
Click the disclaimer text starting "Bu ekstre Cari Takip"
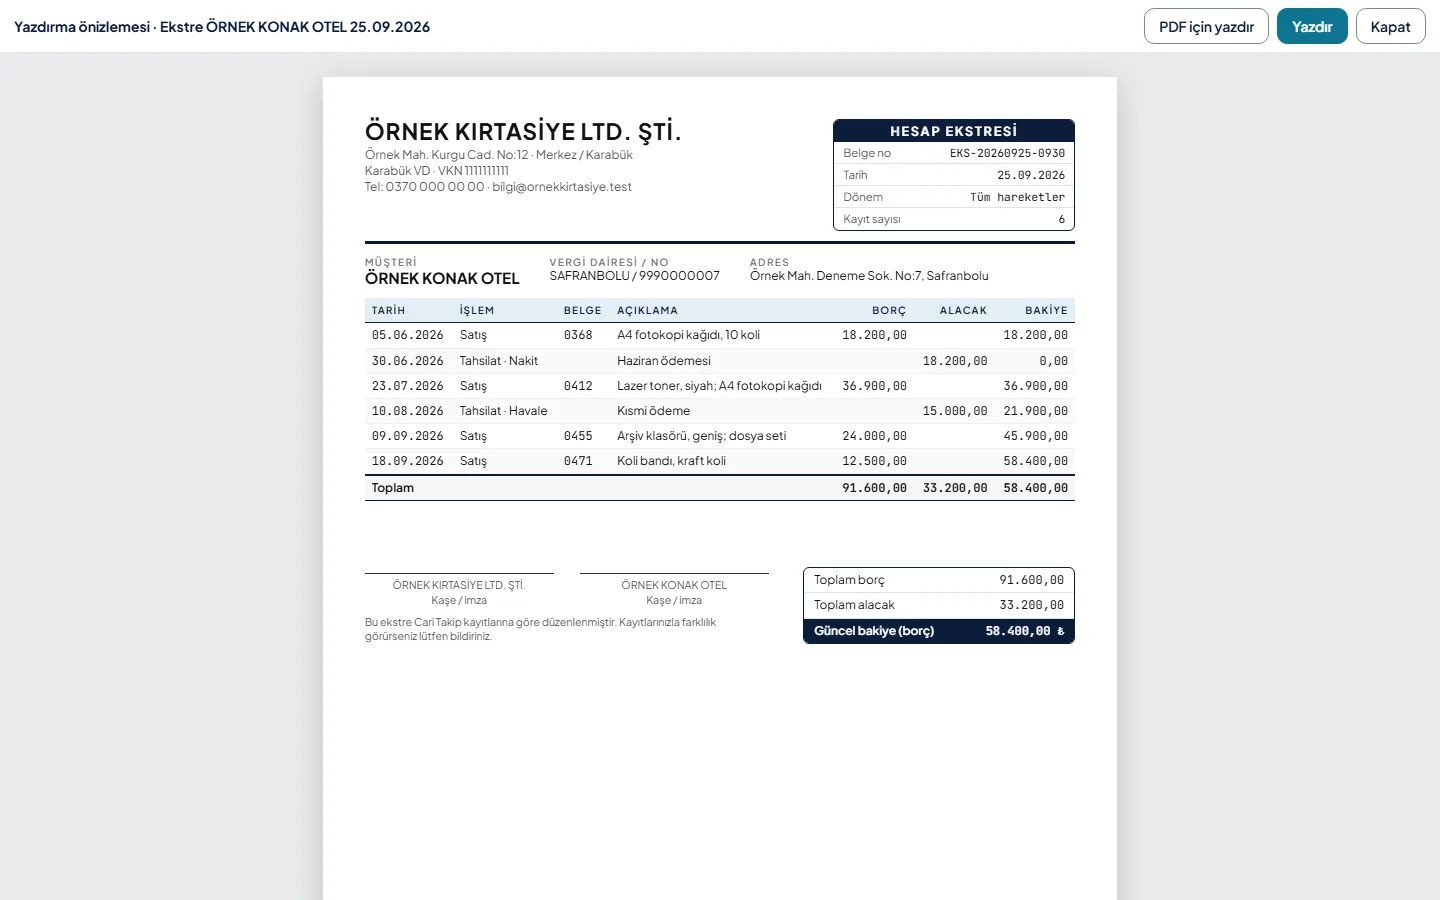point(540,629)
